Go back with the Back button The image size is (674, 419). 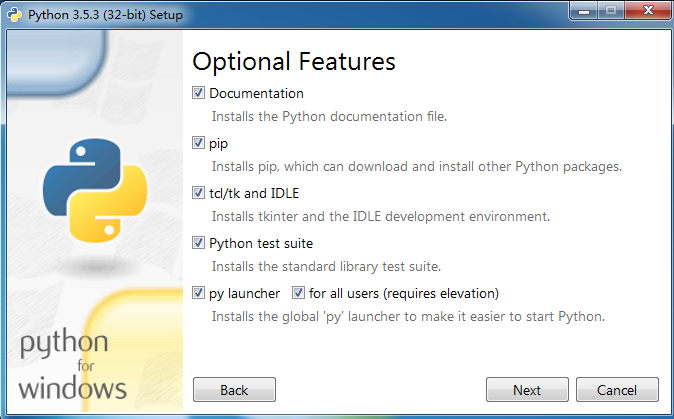[x=234, y=390]
